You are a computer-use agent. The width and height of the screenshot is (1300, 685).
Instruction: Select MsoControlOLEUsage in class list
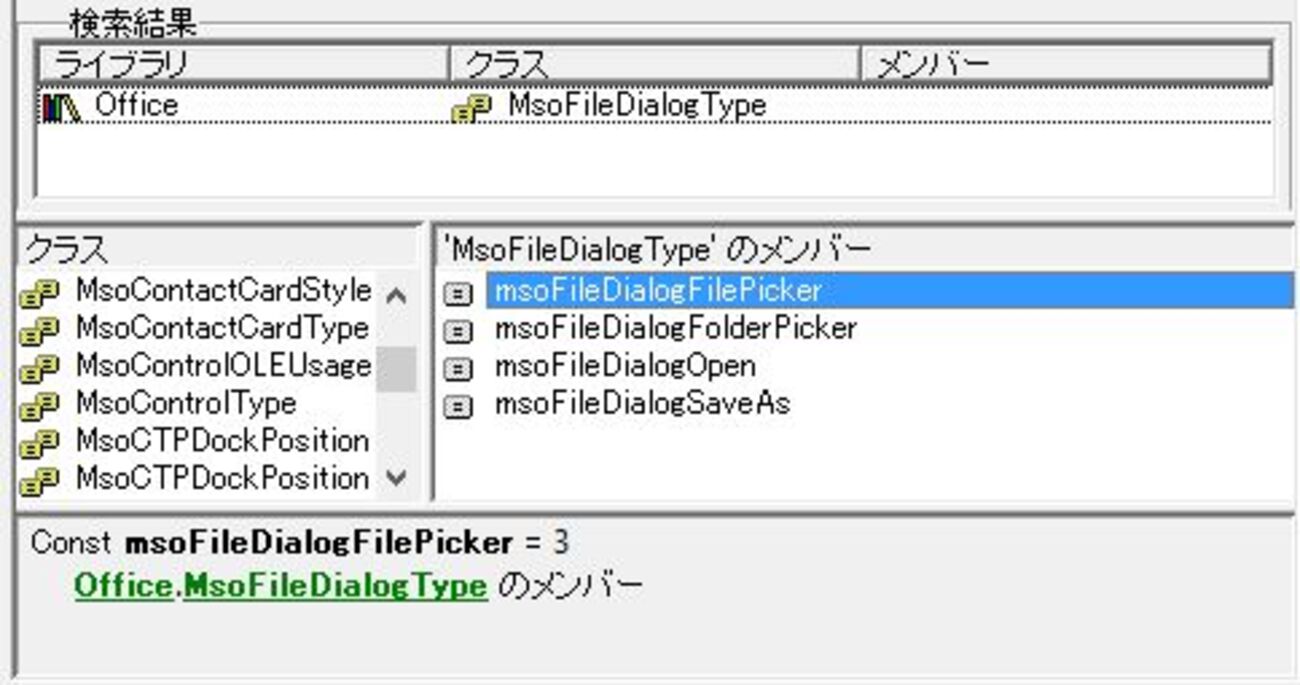222,366
